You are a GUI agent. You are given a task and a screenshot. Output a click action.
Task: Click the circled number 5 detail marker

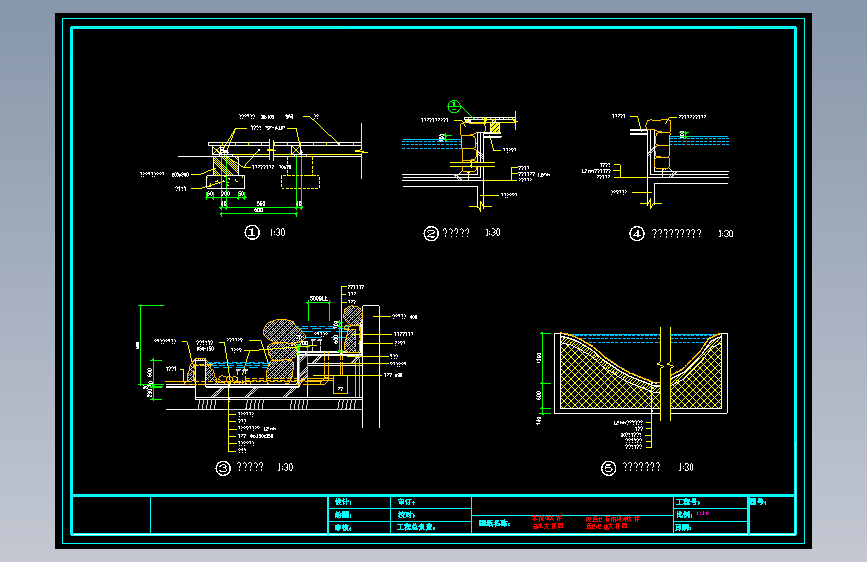tap(608, 469)
